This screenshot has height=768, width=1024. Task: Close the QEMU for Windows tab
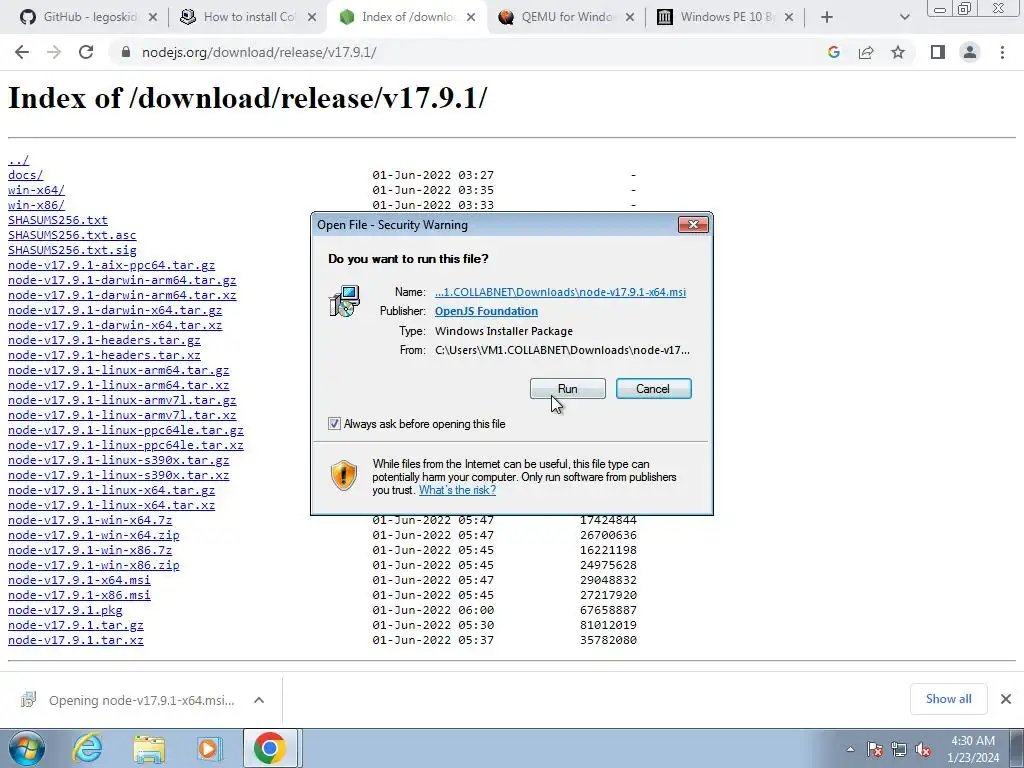[x=630, y=17]
